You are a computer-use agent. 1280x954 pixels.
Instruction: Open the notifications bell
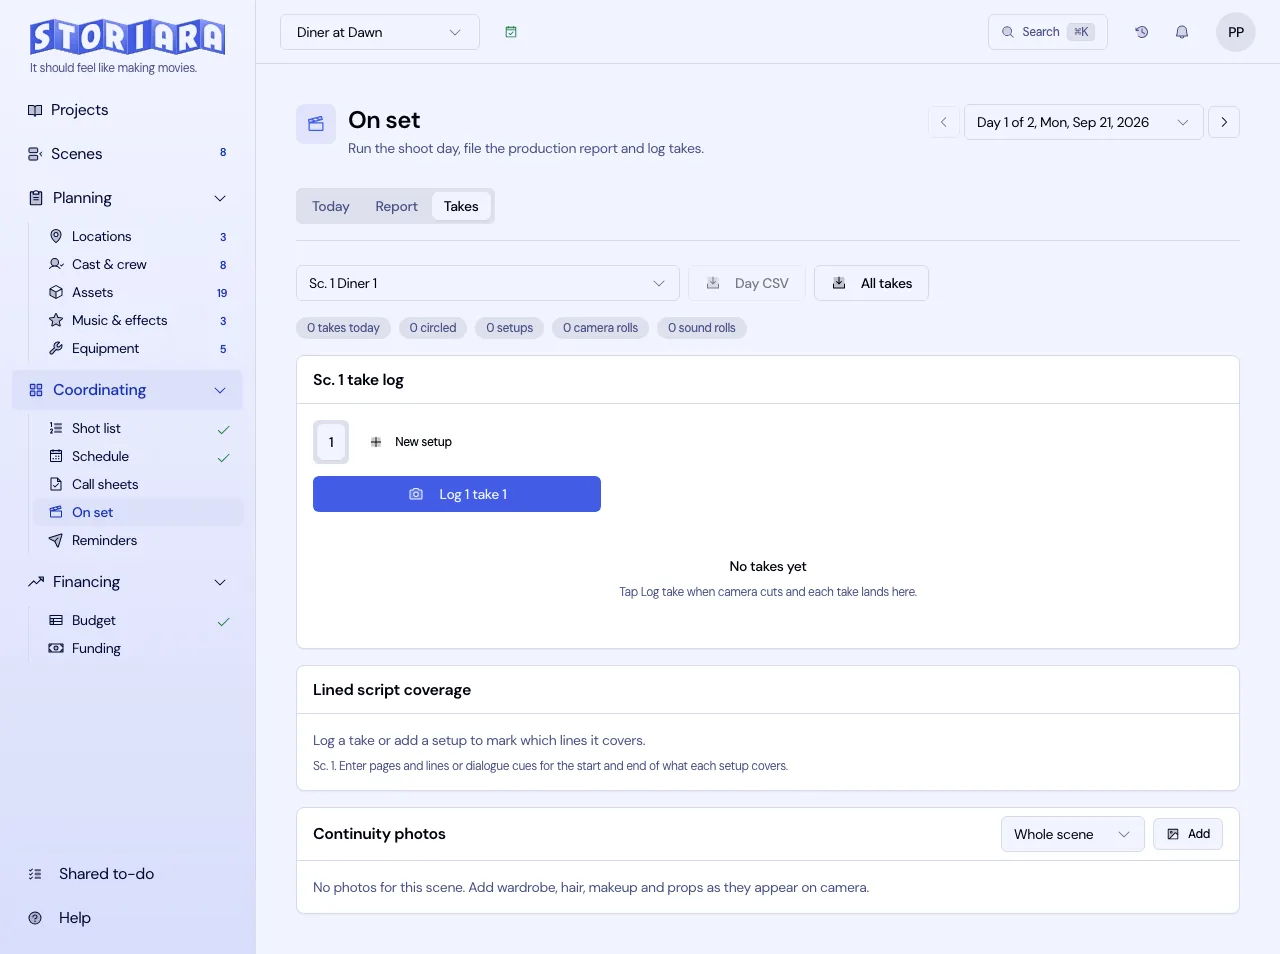tap(1182, 32)
